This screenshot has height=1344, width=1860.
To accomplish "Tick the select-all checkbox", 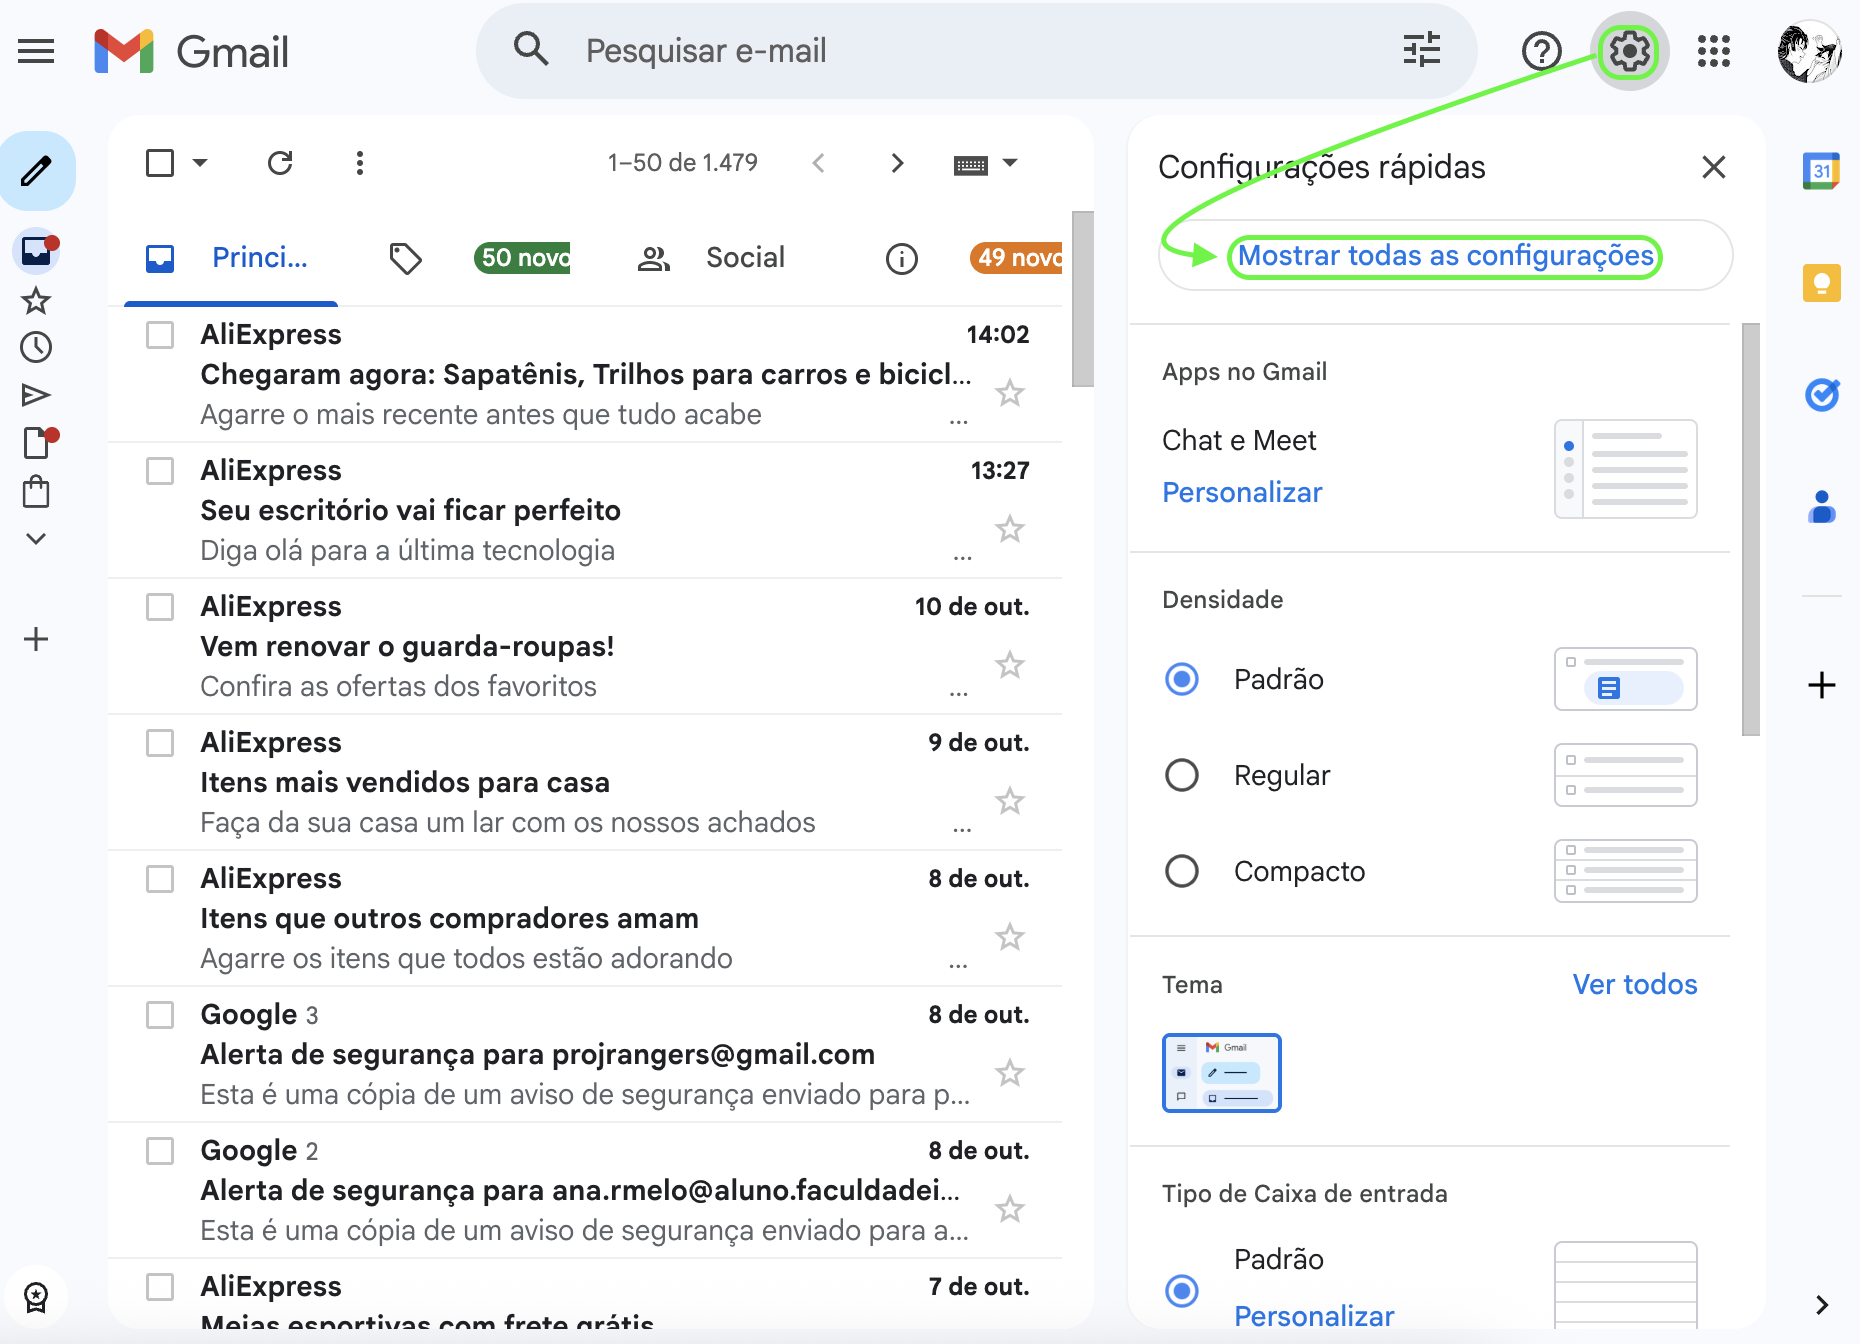I will pyautogui.click(x=160, y=163).
